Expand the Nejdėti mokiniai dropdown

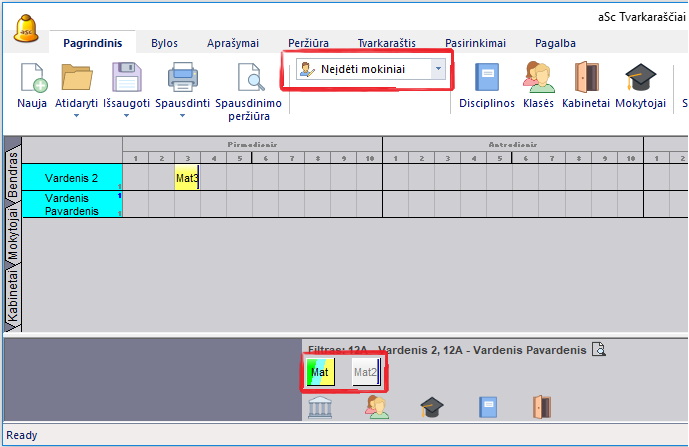pos(437,69)
